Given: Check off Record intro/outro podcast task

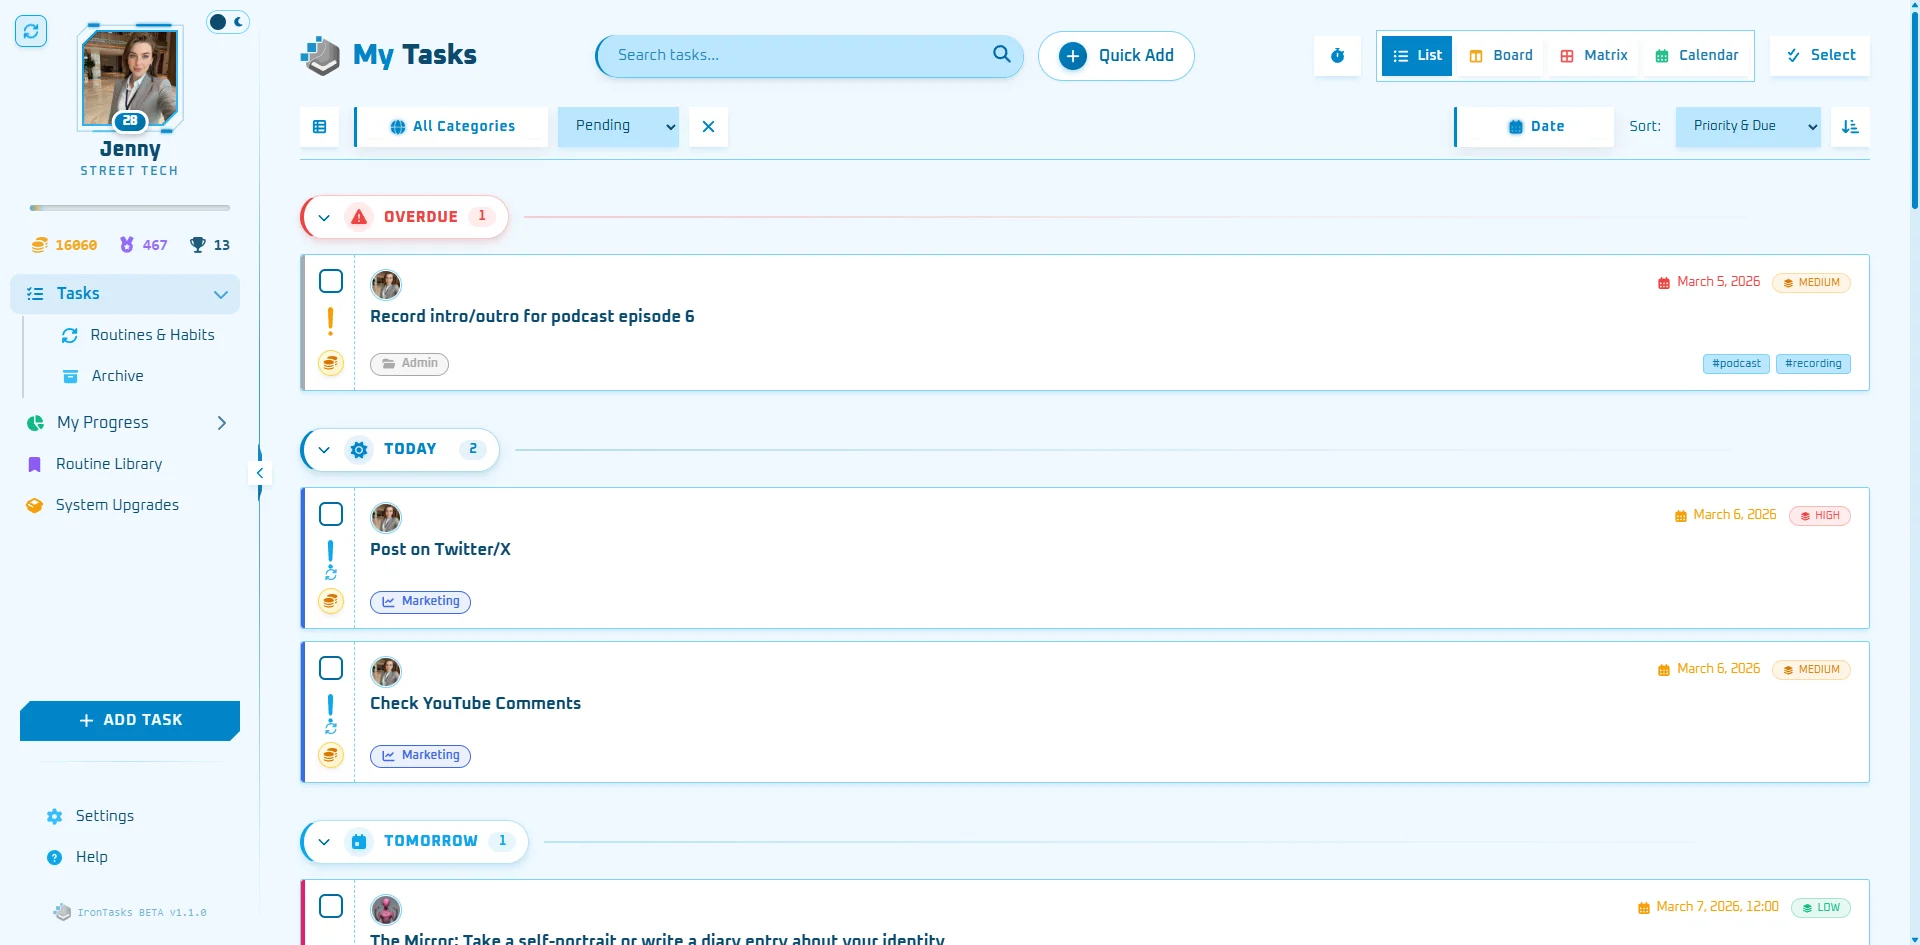Looking at the screenshot, I should point(331,281).
